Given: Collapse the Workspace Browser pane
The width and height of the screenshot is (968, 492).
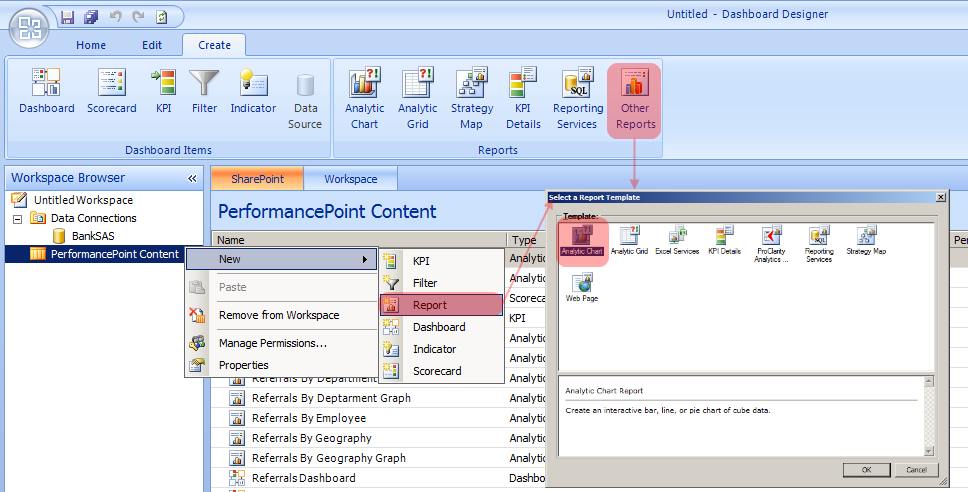Looking at the screenshot, I should click(192, 178).
